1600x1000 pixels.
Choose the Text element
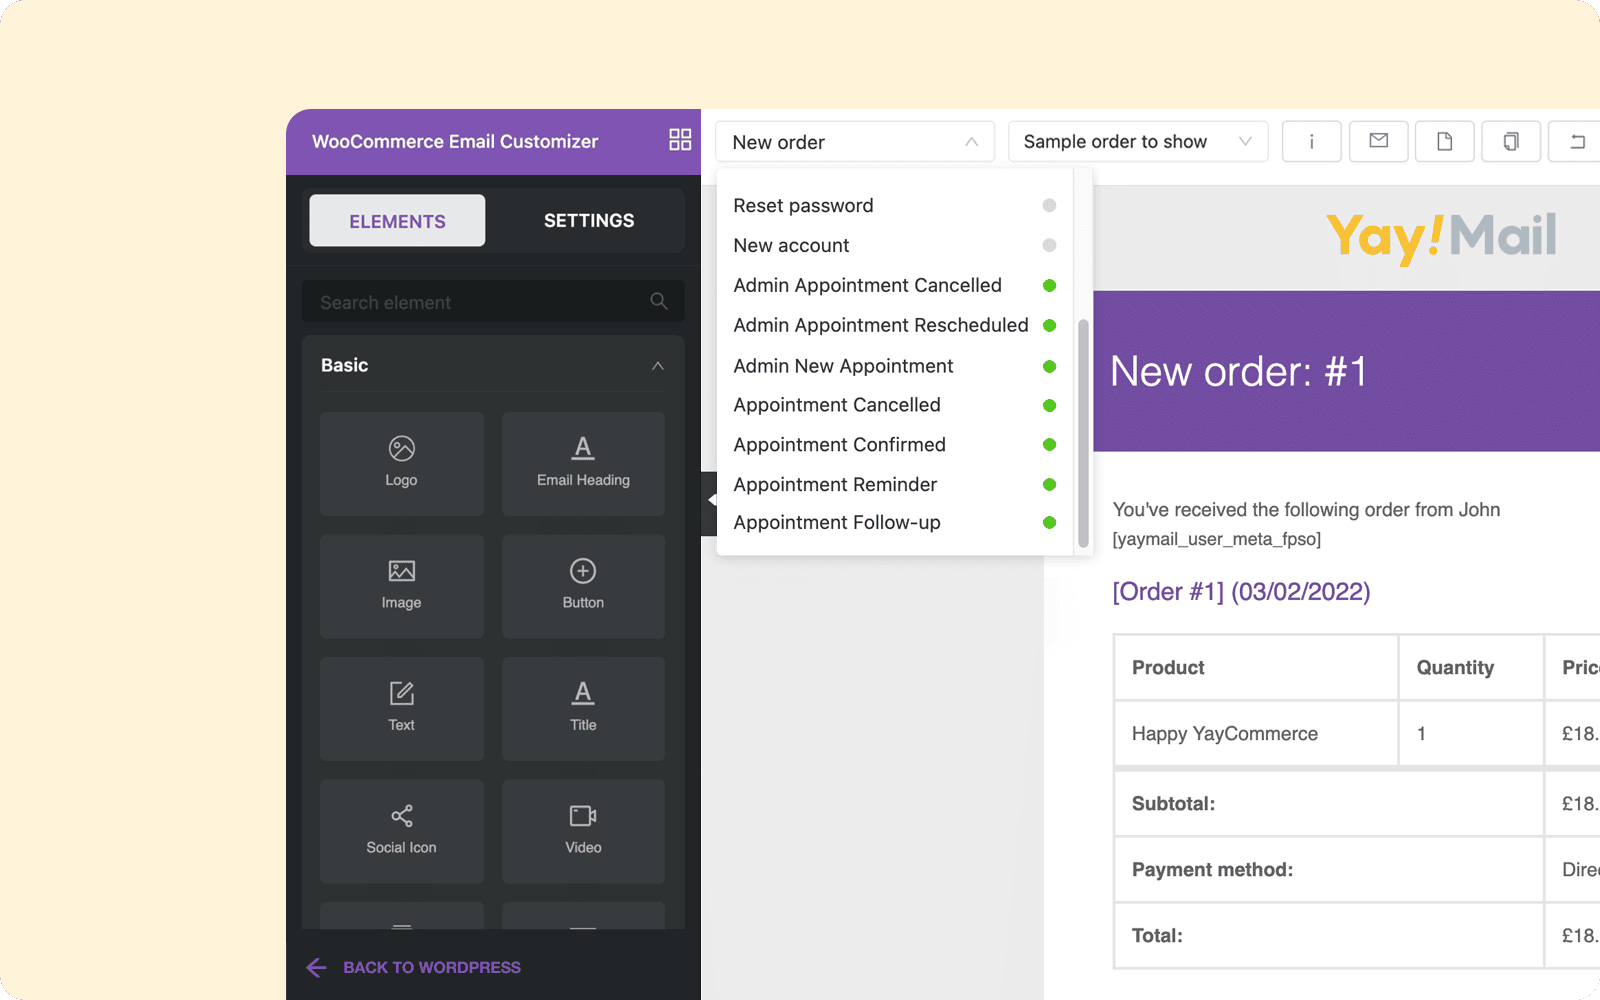coord(402,709)
